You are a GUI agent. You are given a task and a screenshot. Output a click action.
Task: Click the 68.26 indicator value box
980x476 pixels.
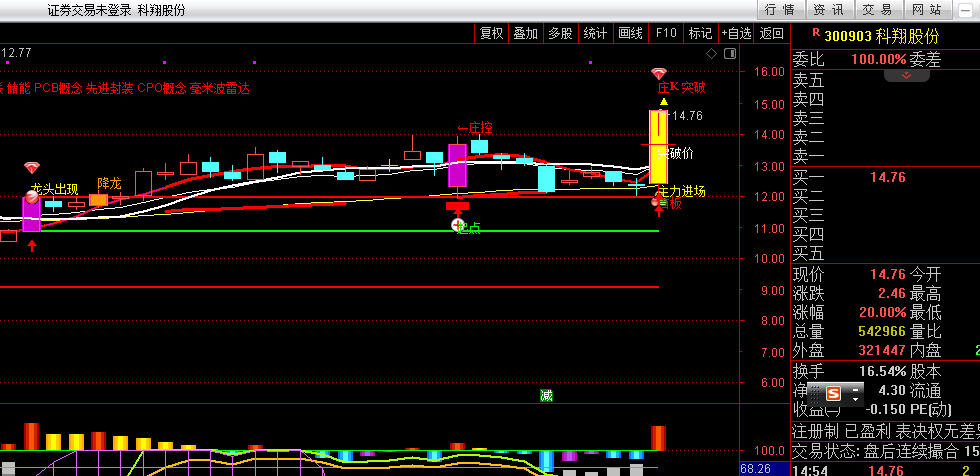756,468
